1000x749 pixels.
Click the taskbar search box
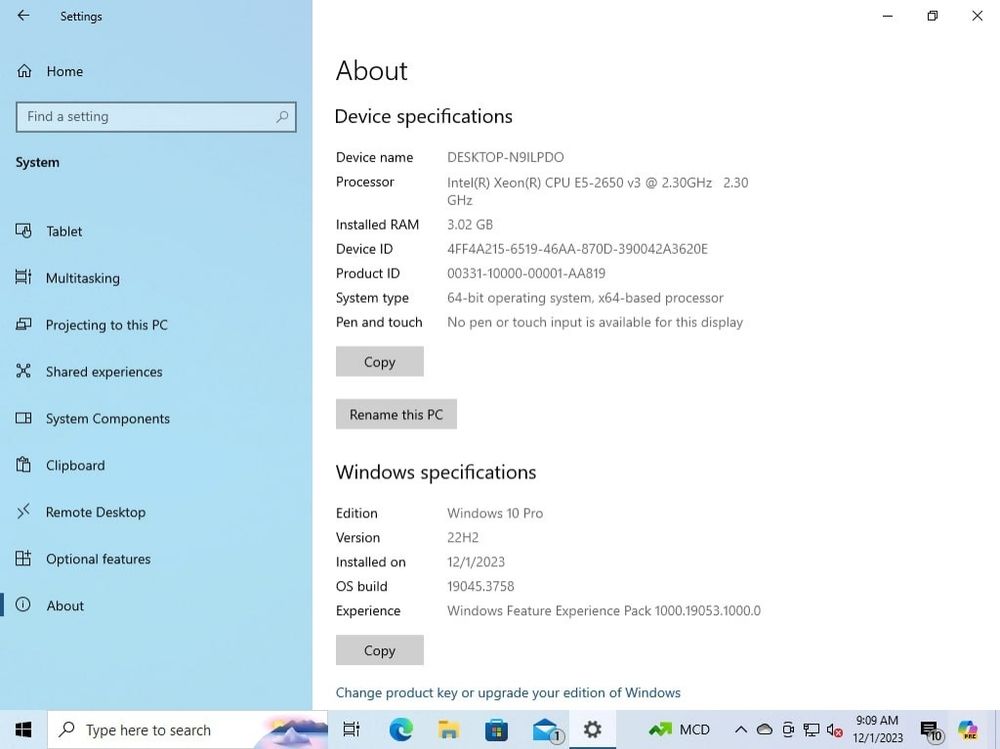point(187,729)
